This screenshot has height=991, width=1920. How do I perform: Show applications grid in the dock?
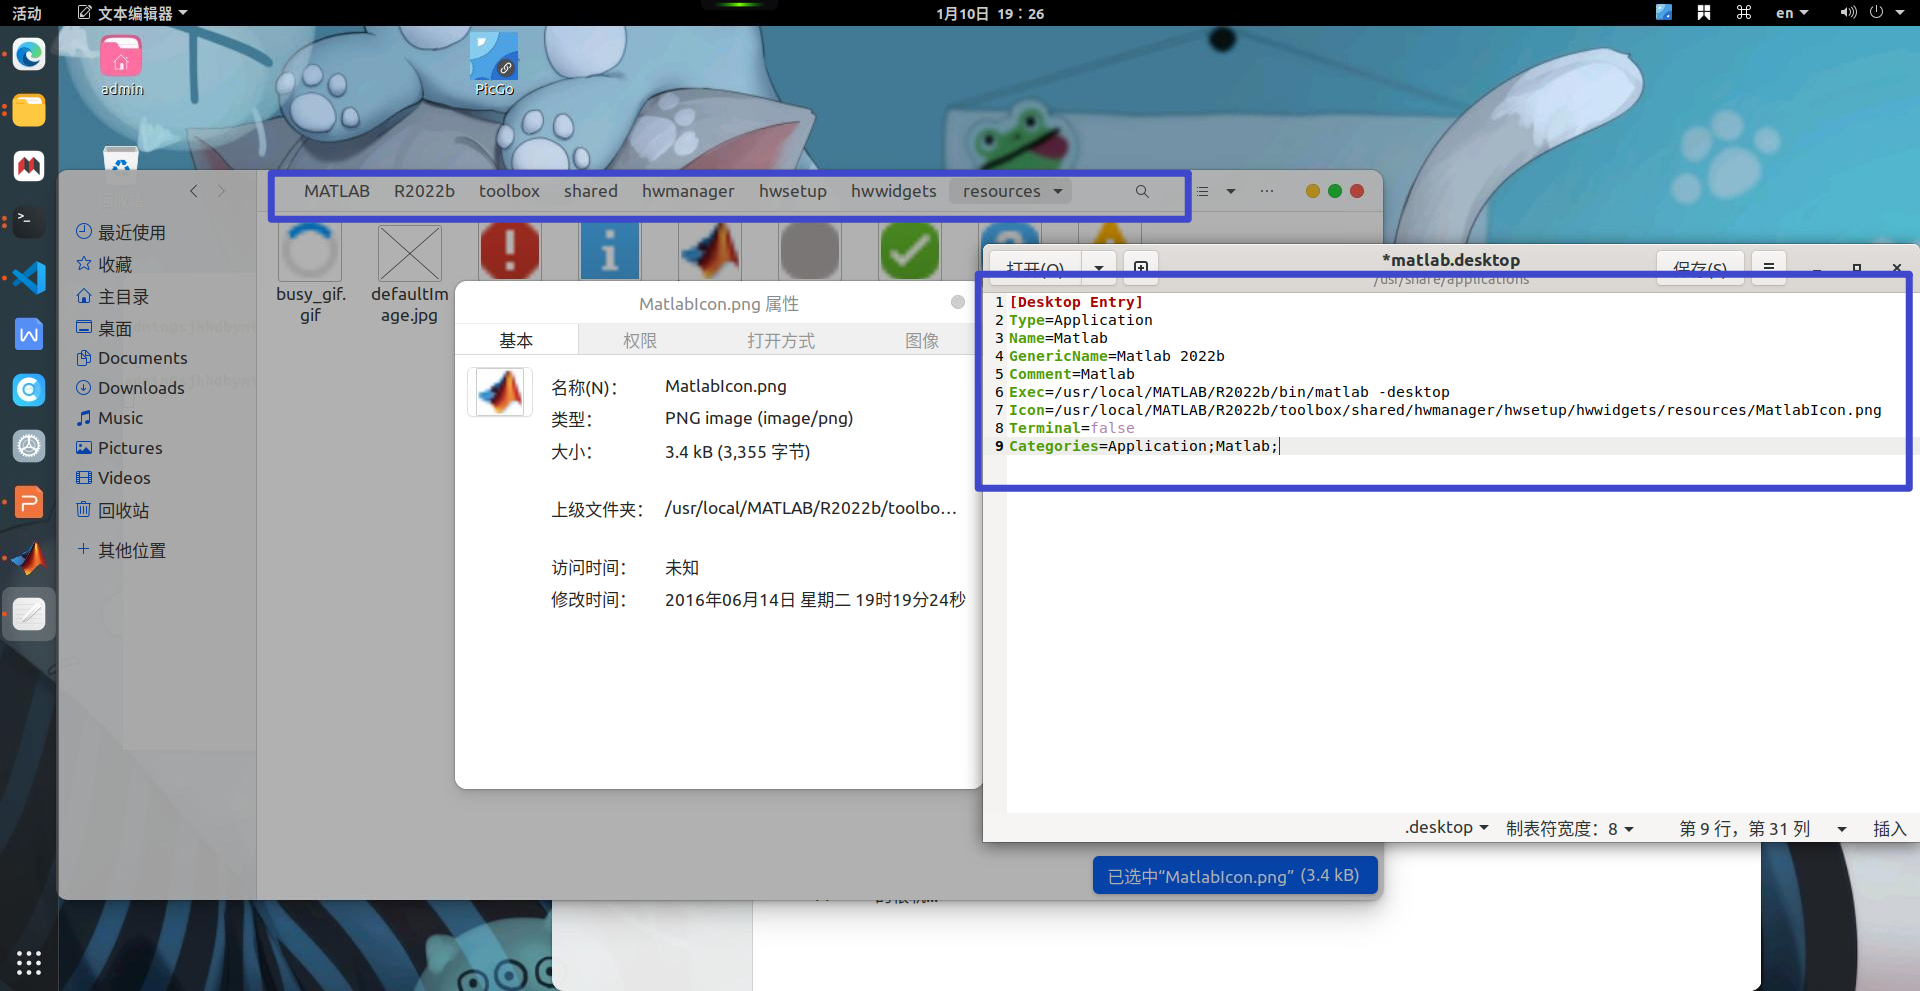[x=28, y=962]
